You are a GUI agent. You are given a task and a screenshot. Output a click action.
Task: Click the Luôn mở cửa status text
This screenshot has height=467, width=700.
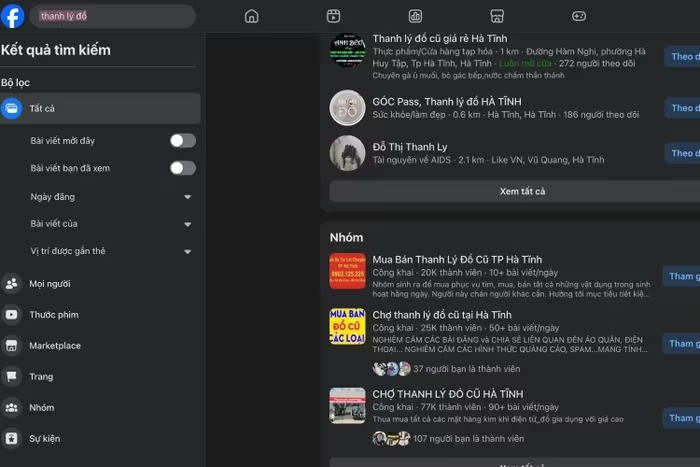[525, 63]
